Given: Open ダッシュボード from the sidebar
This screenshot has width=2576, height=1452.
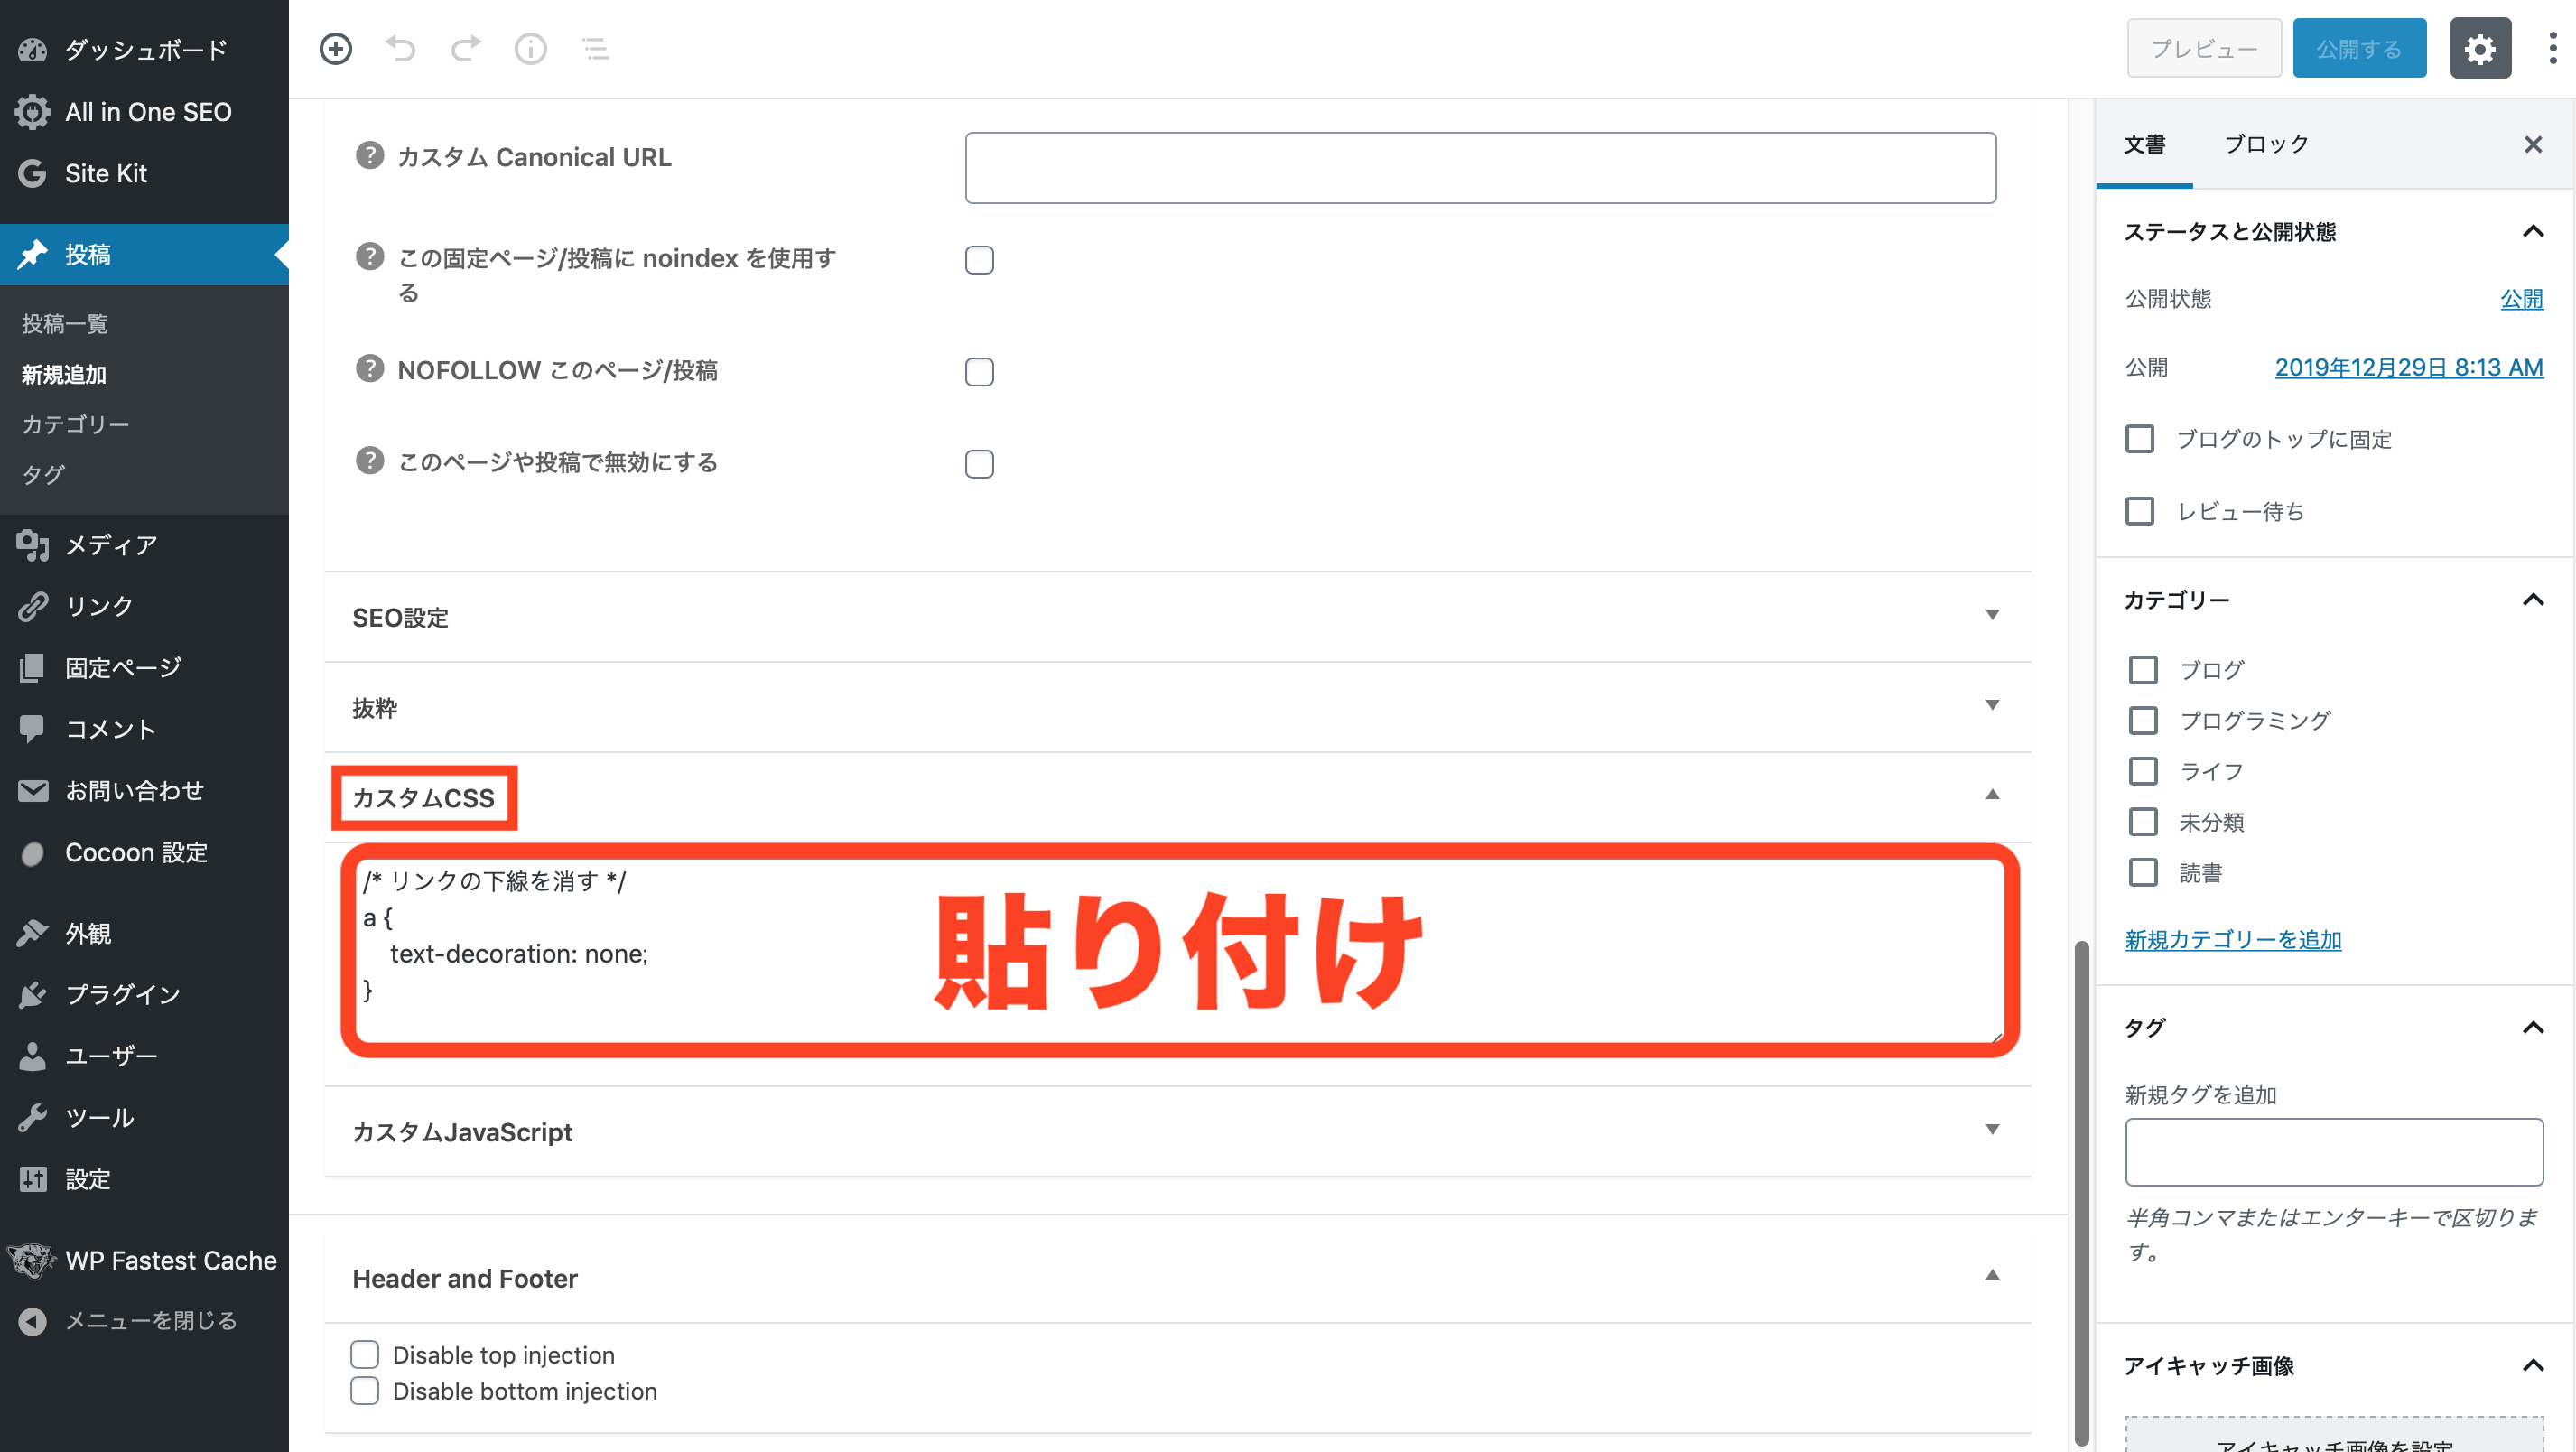Looking at the screenshot, I should (144, 49).
